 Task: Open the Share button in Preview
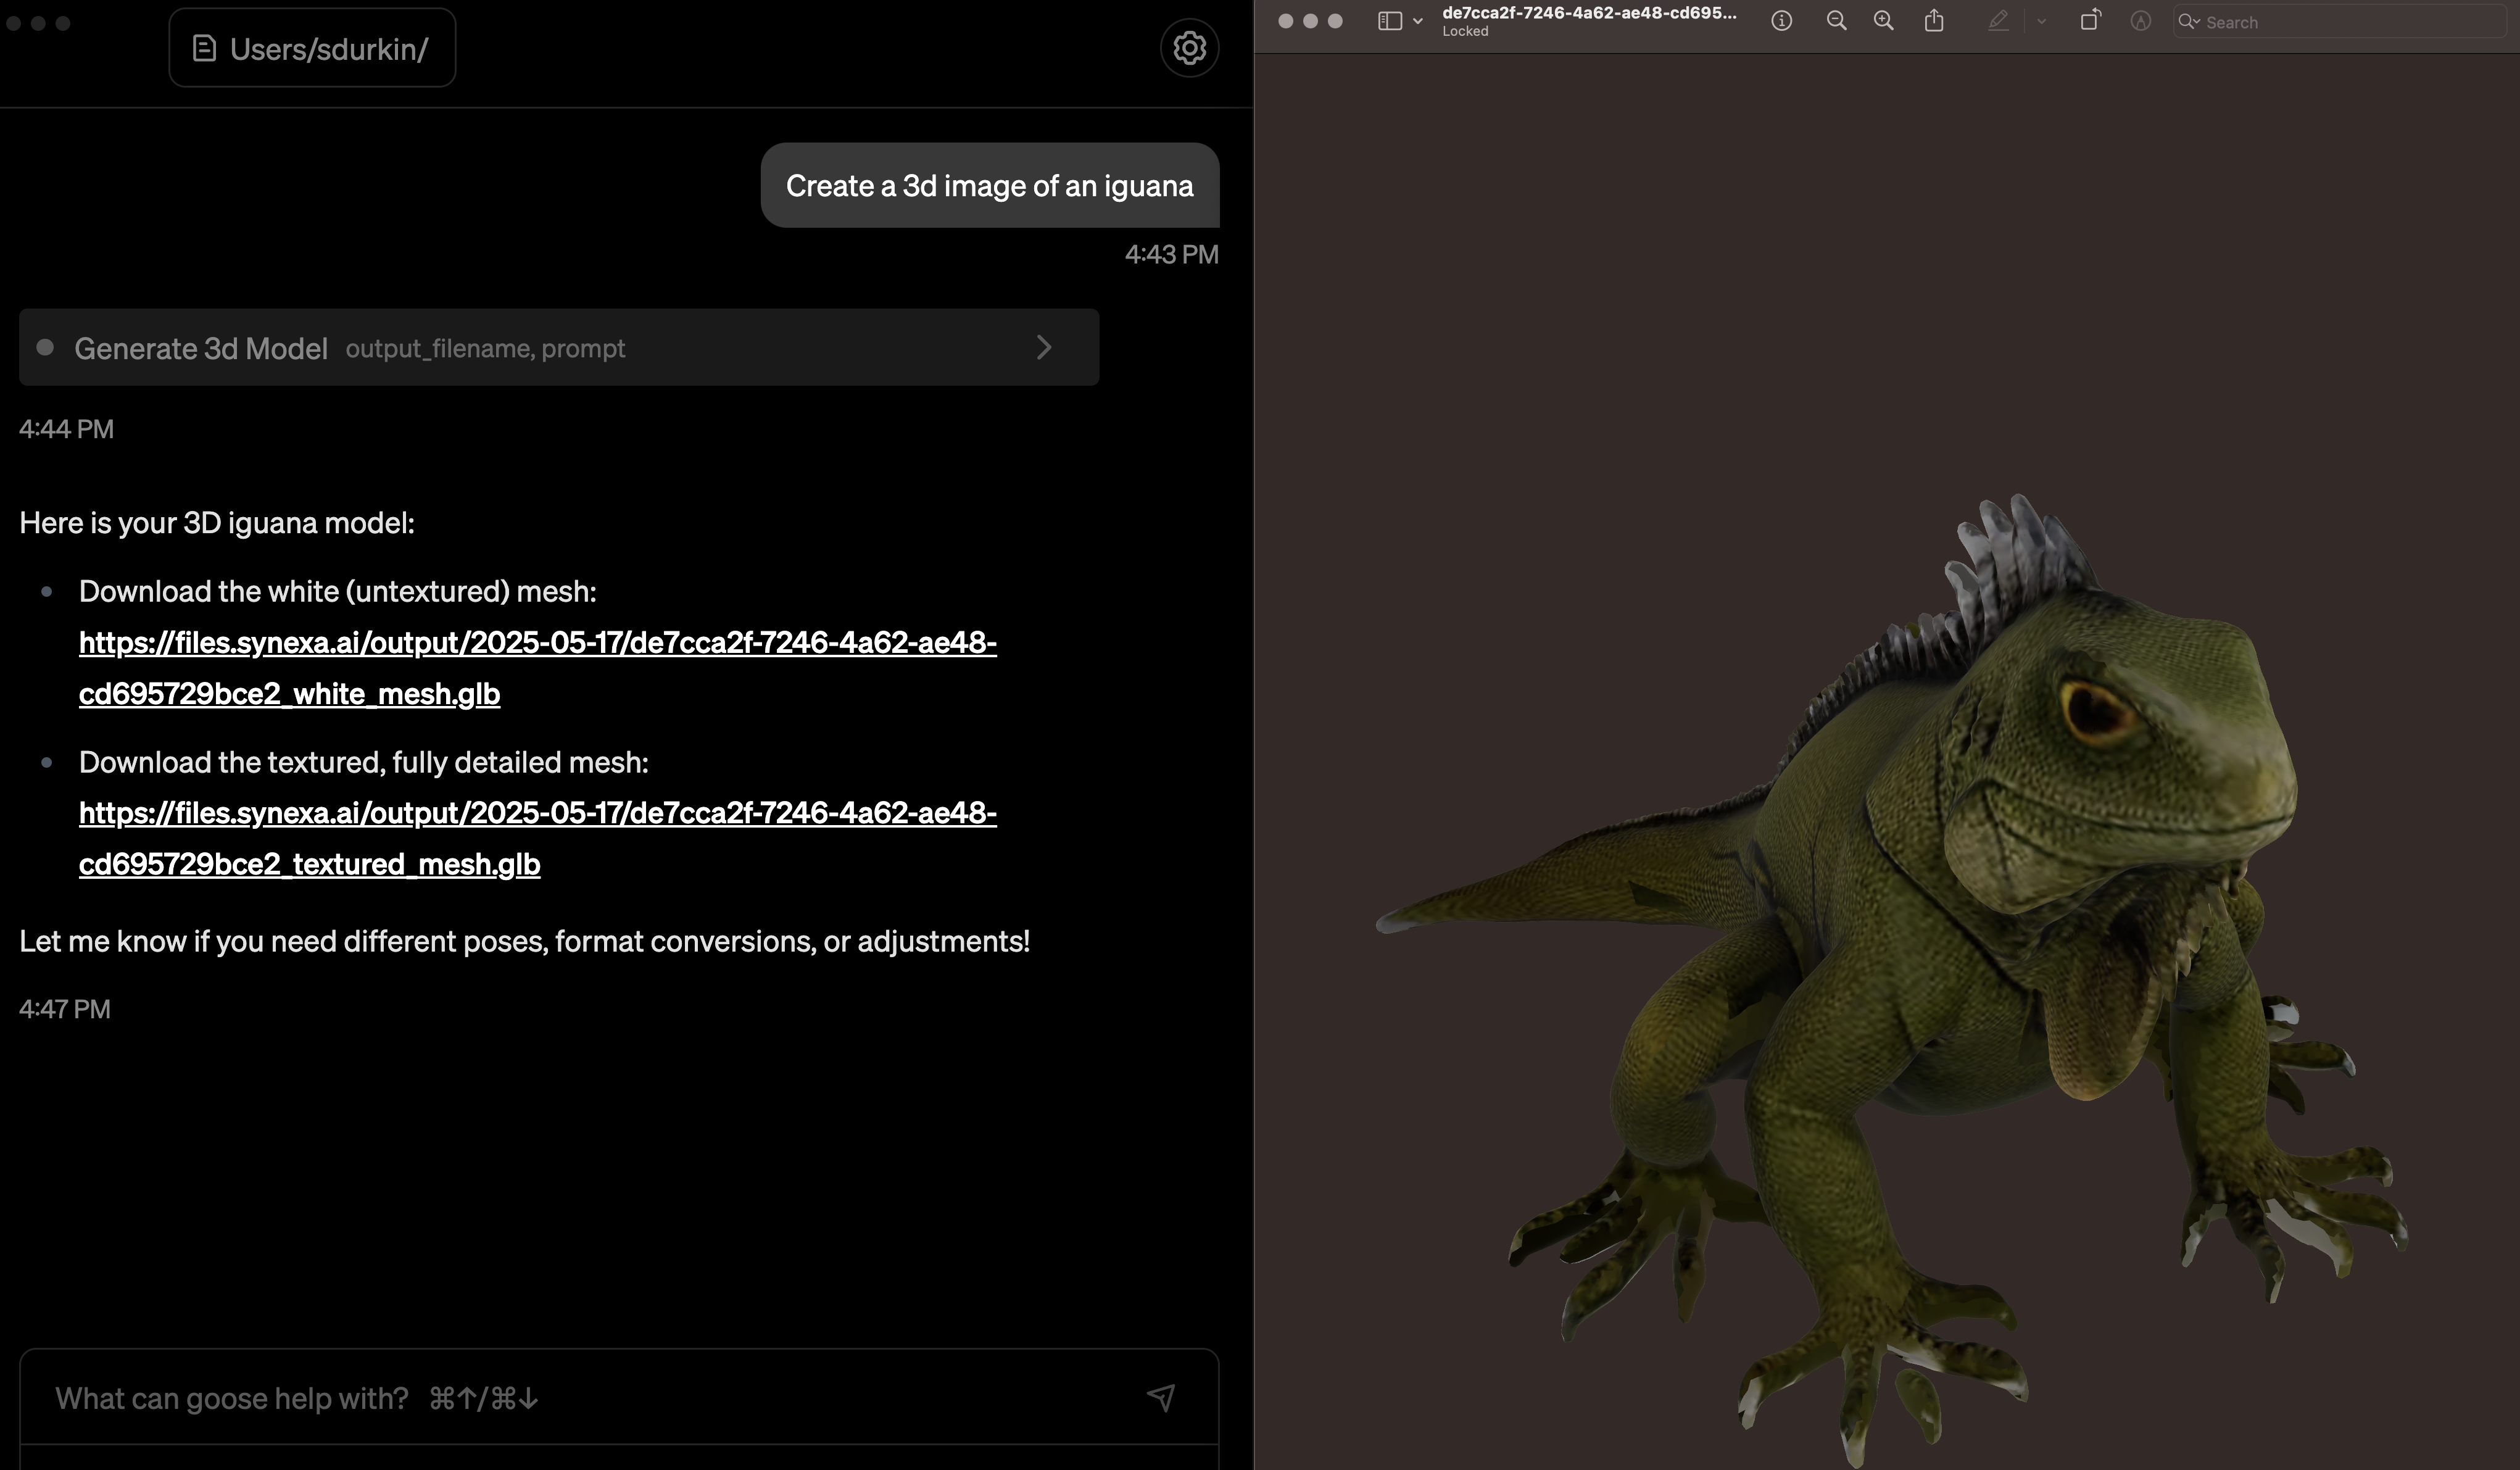pyautogui.click(x=1934, y=21)
